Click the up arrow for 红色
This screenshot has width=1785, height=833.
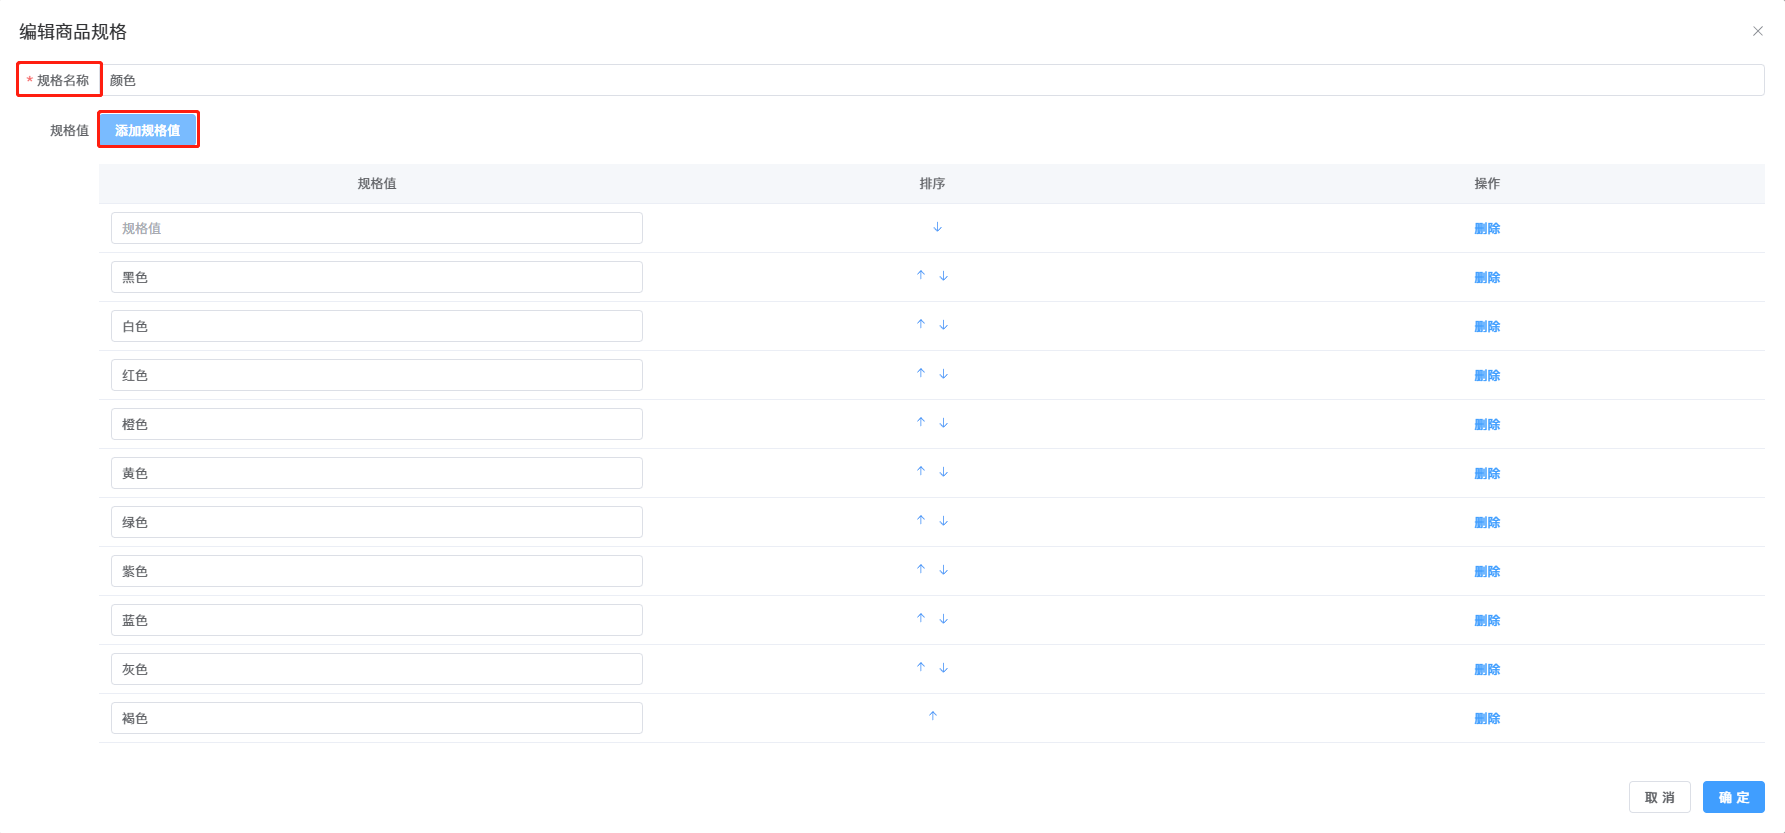click(921, 373)
